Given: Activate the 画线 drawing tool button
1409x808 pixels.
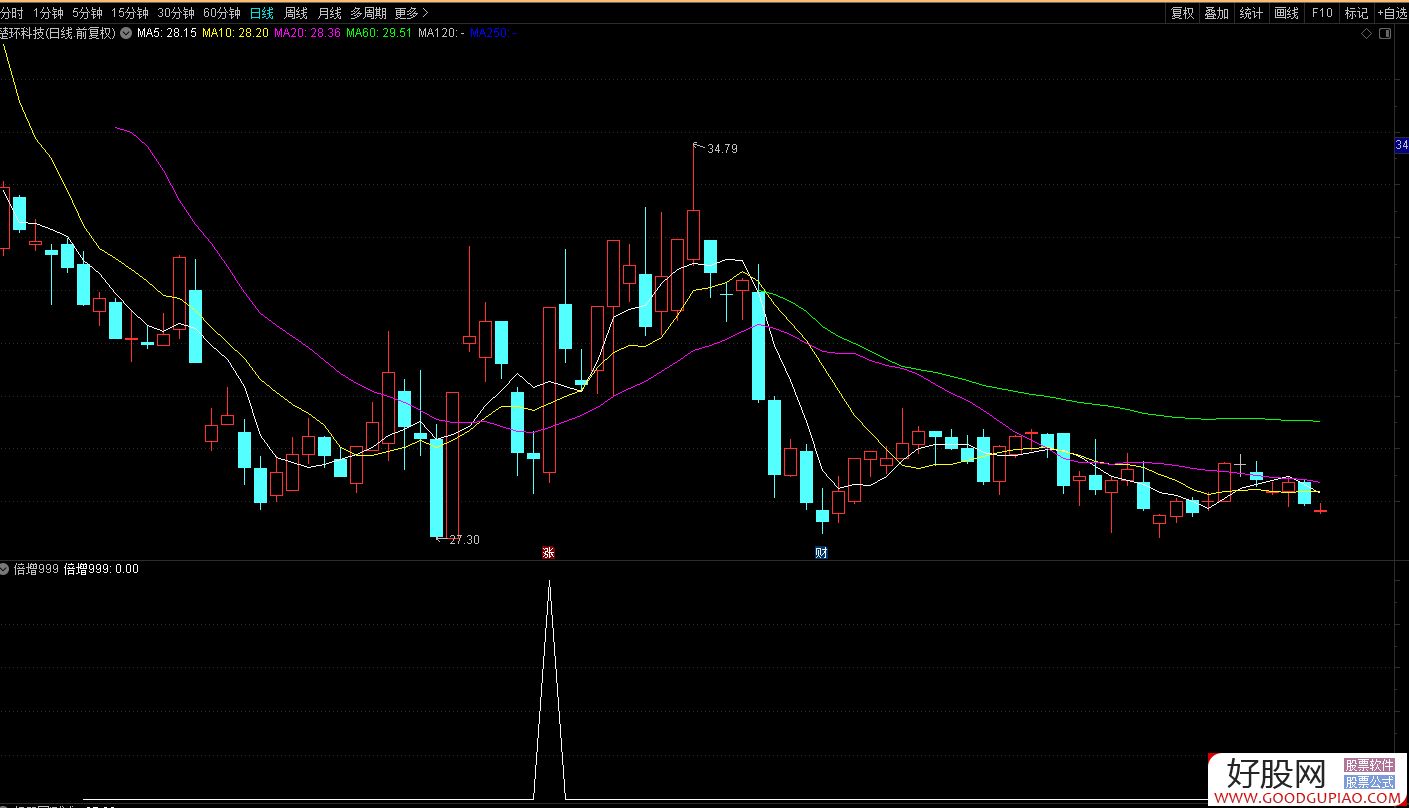Looking at the screenshot, I should pos(1286,13).
